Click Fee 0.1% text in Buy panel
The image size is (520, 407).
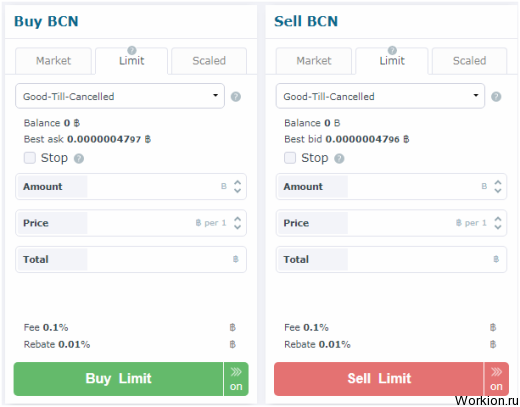point(46,328)
